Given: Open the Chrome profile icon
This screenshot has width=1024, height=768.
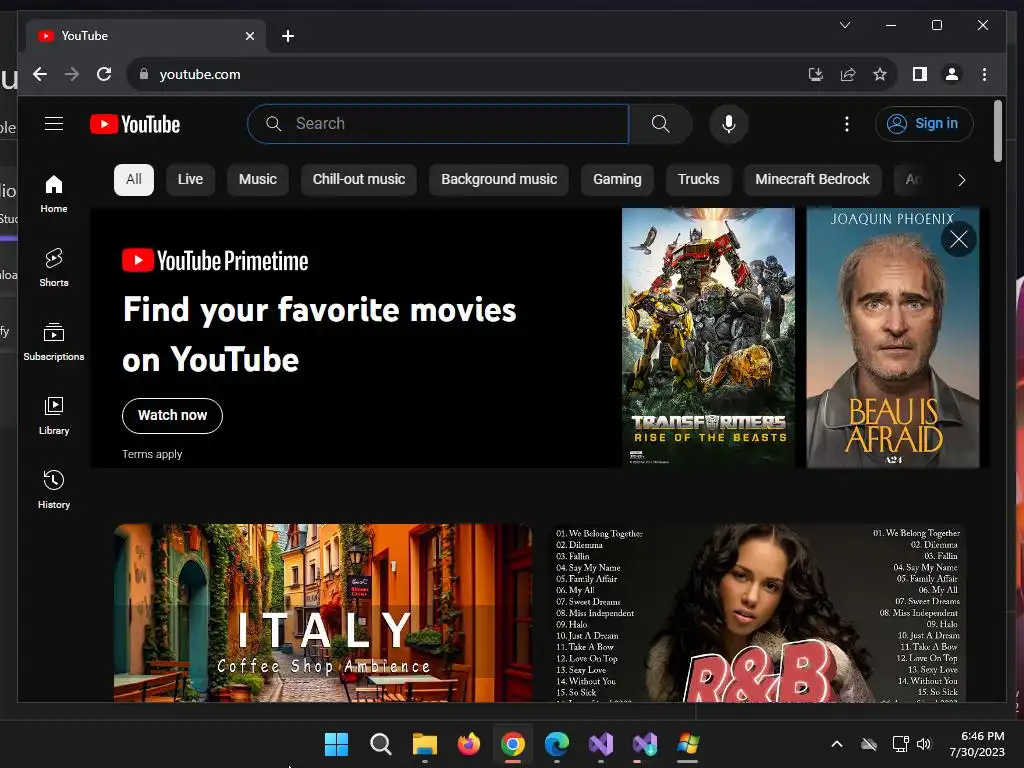Looking at the screenshot, I should click(x=952, y=74).
